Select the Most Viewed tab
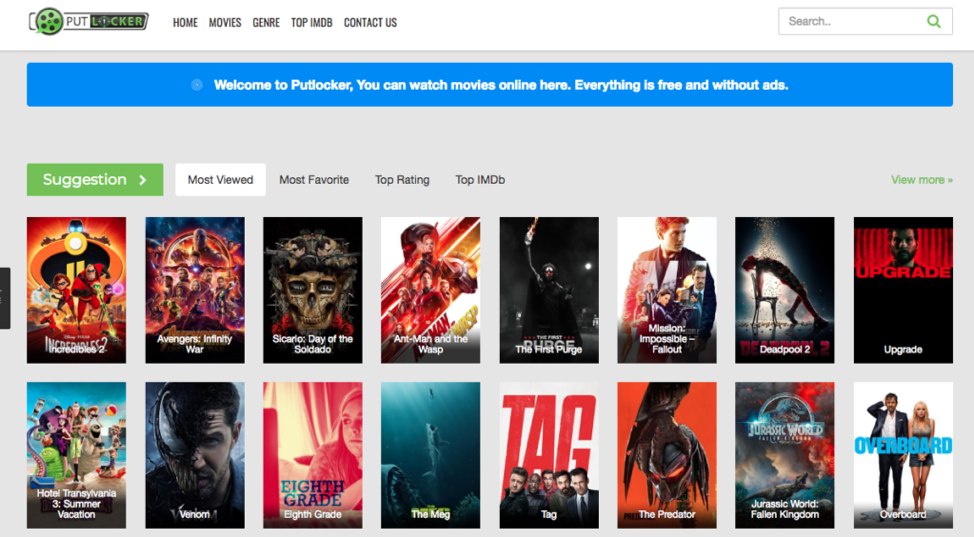974x537 pixels. click(x=221, y=180)
